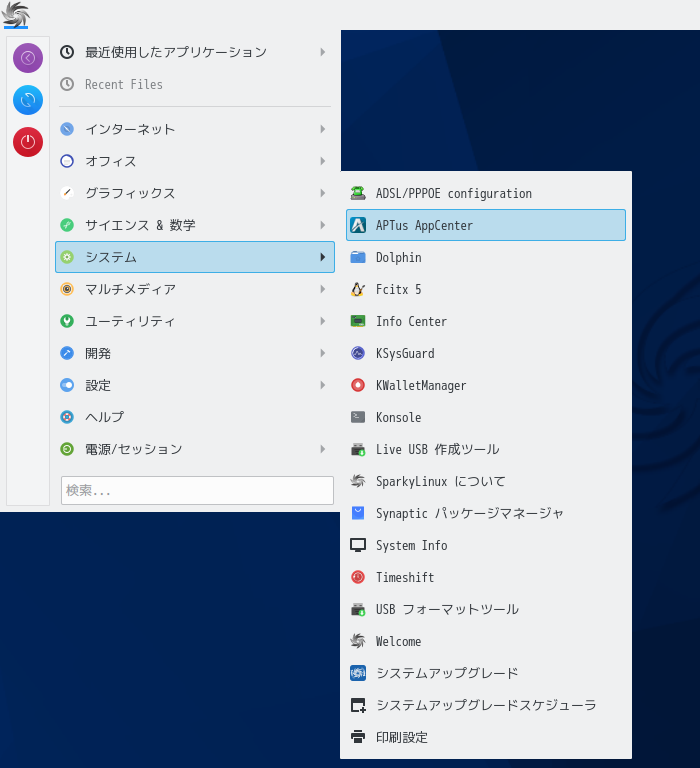This screenshot has width=700, height=768.
Task: Click the Timeshift red clock icon
Action: point(358,577)
